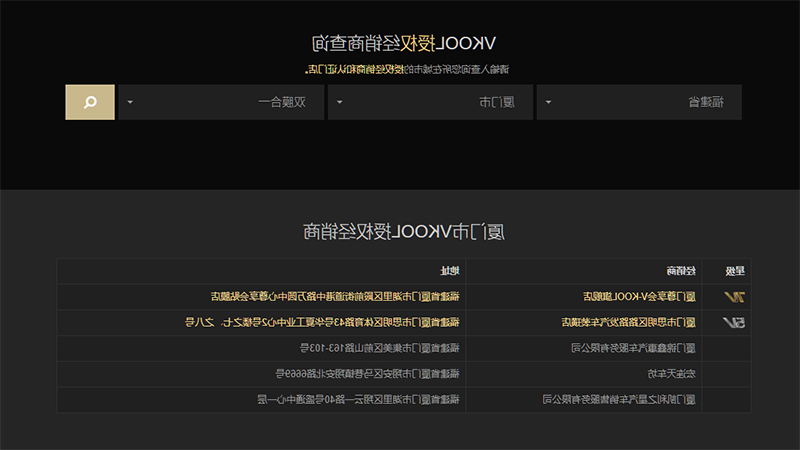Open the 厦门市 city dropdown arrow

click(340, 102)
